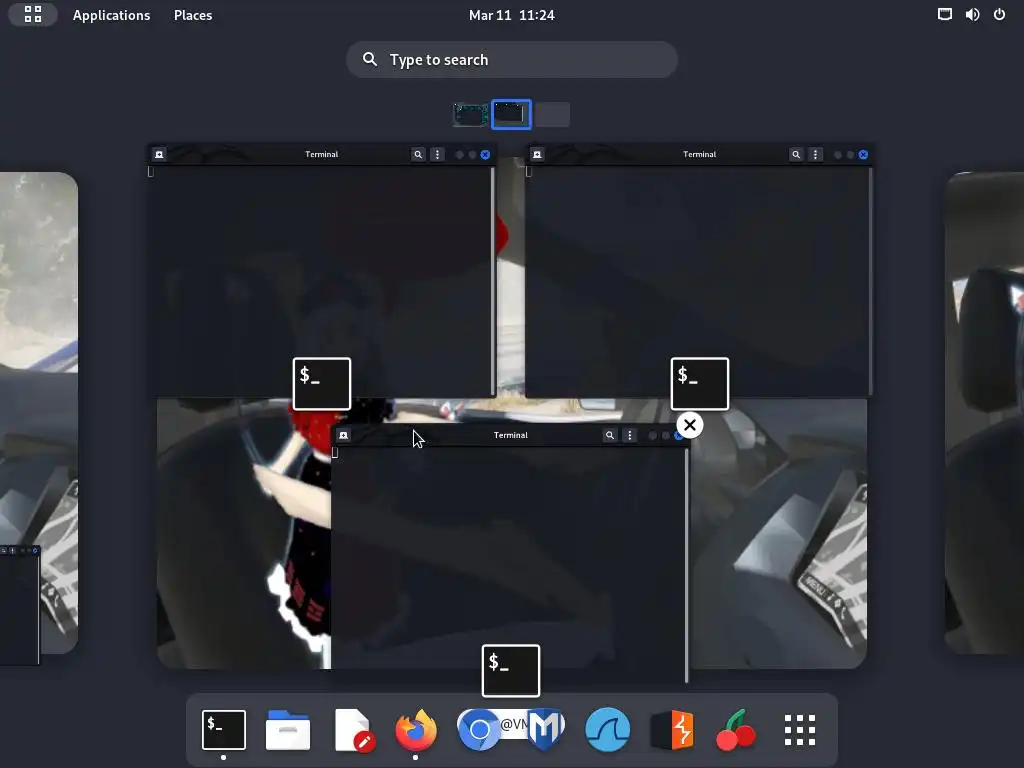Click terminal app badge under bottom window
This screenshot has width=1024, height=768.
(x=511, y=671)
